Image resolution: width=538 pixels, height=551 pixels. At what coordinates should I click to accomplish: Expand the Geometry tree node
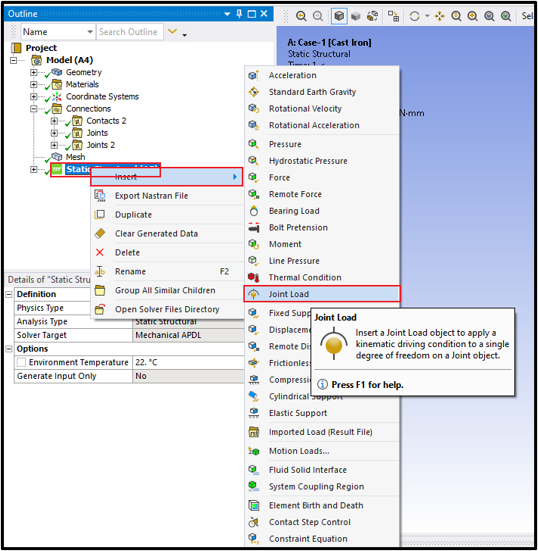(33, 72)
